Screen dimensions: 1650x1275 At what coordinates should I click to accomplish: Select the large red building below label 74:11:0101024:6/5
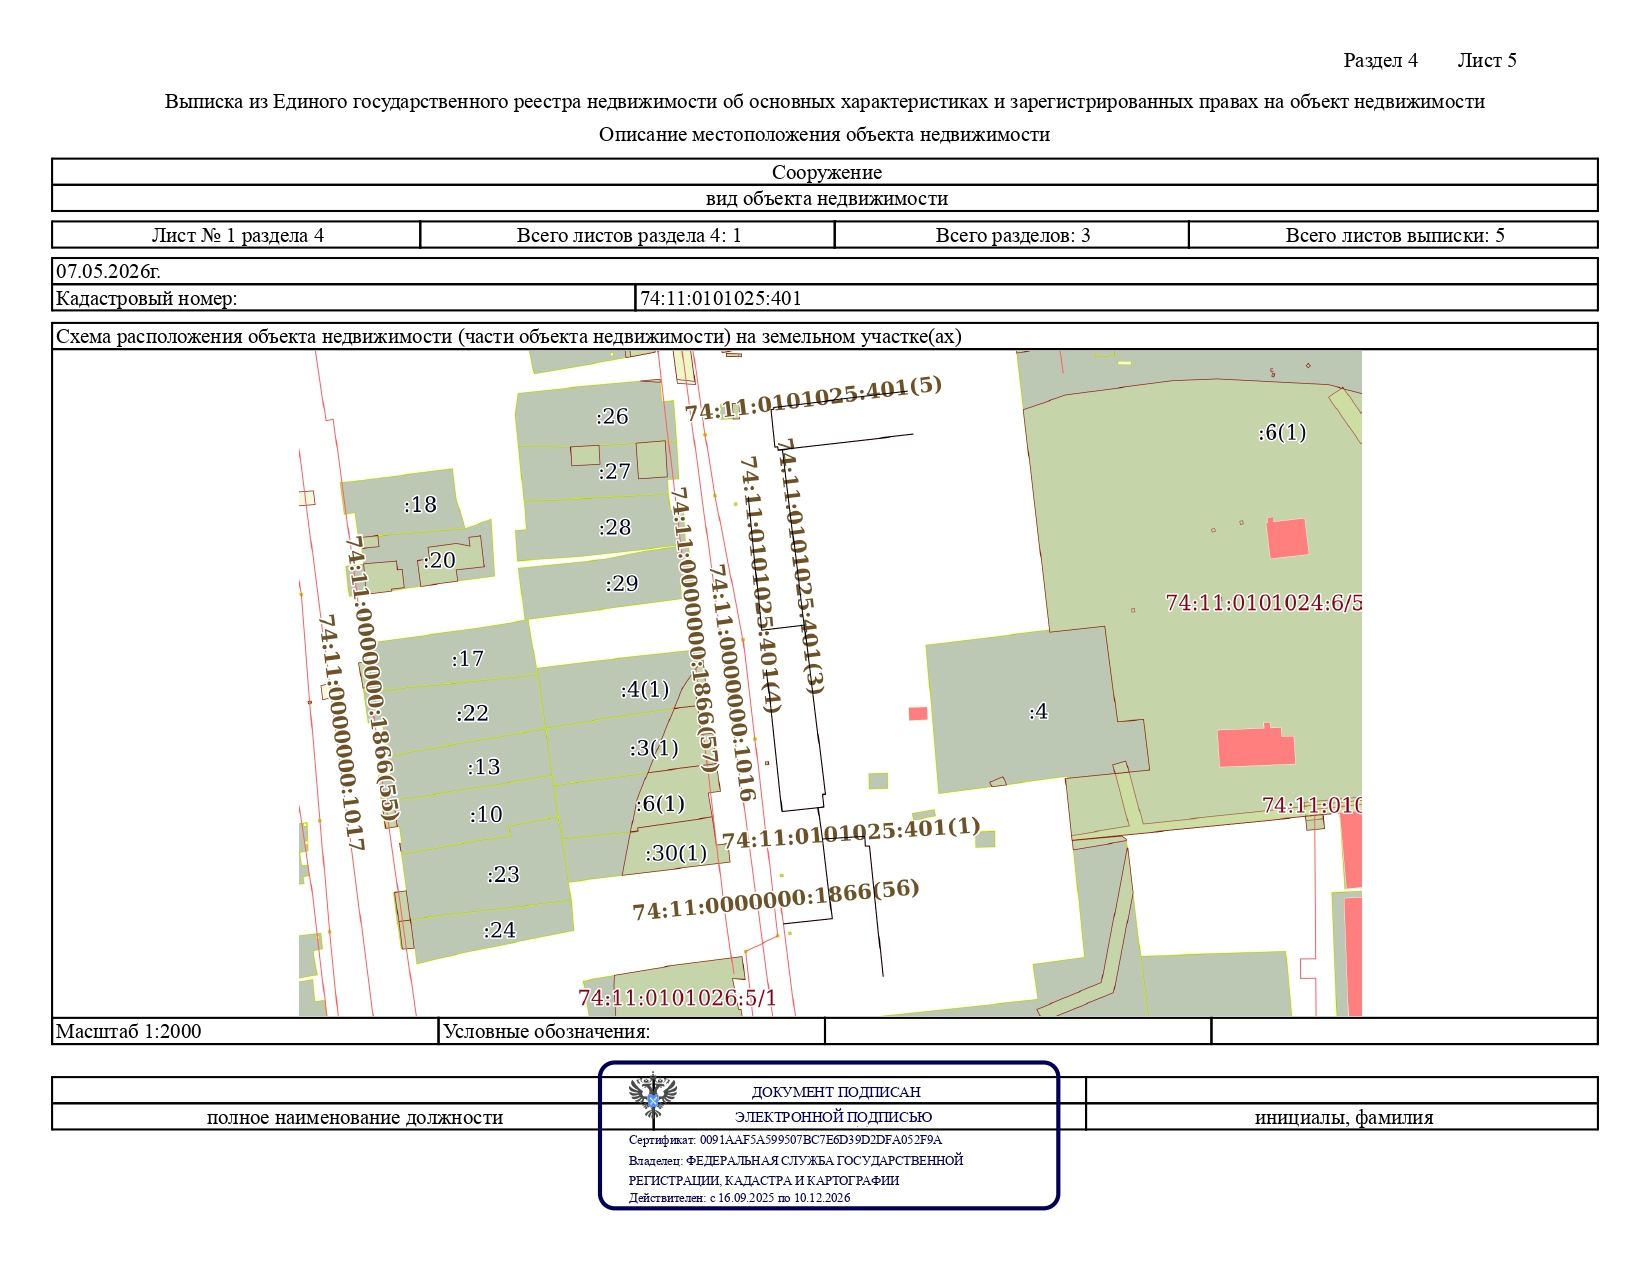(x=1256, y=746)
